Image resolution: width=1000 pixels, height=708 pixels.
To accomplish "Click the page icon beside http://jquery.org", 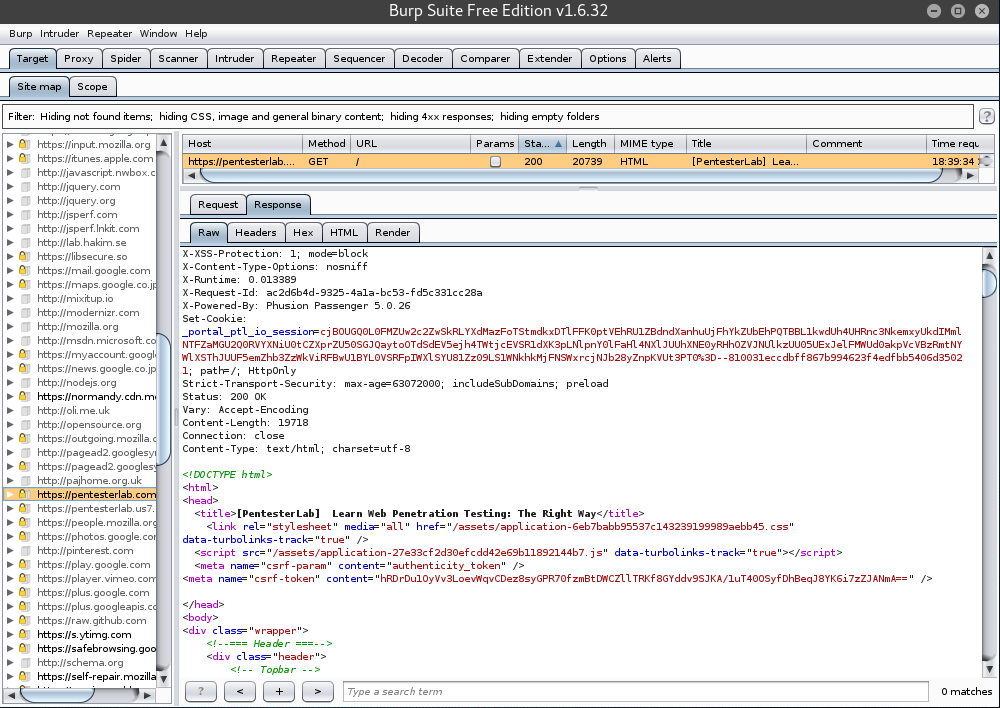I will [26, 200].
